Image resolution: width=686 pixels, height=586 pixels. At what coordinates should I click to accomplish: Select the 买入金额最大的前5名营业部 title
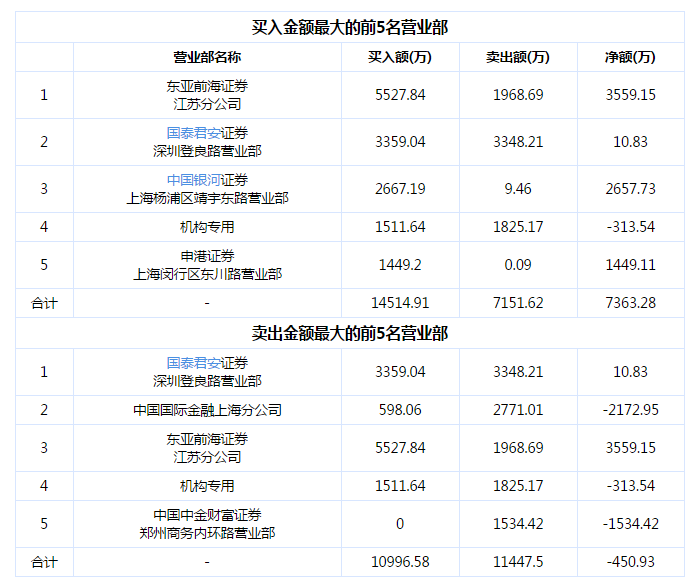(350, 28)
